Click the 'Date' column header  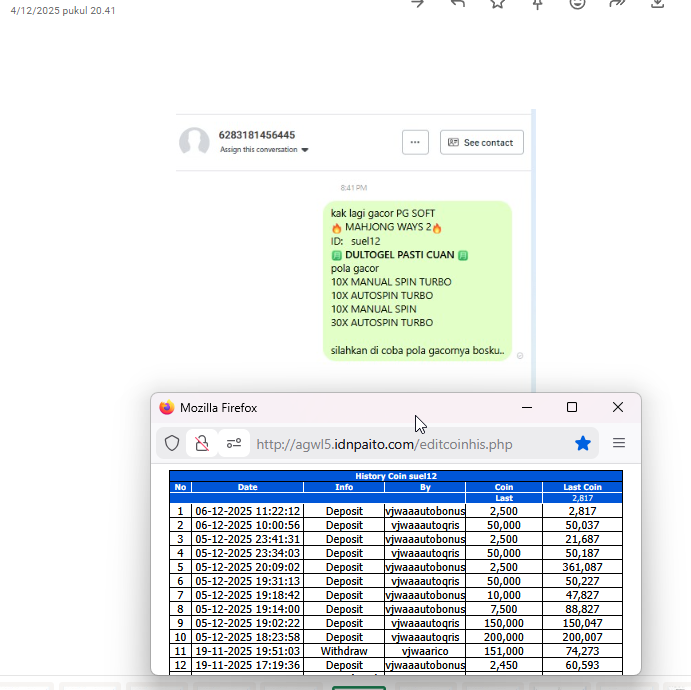(x=247, y=487)
